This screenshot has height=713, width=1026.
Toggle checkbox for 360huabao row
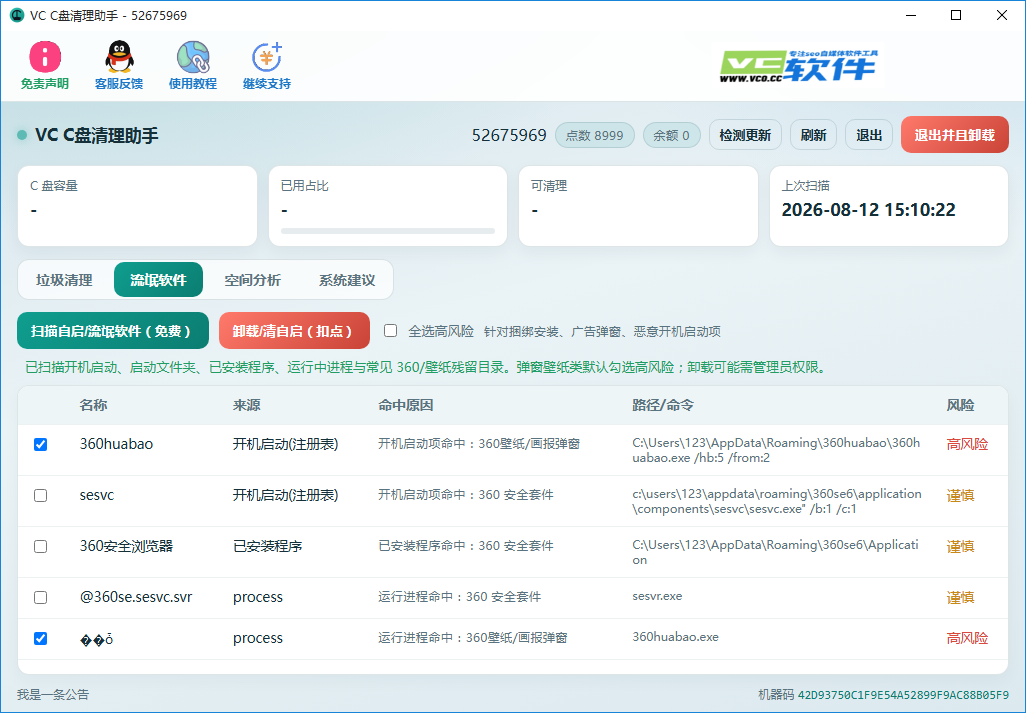click(41, 445)
